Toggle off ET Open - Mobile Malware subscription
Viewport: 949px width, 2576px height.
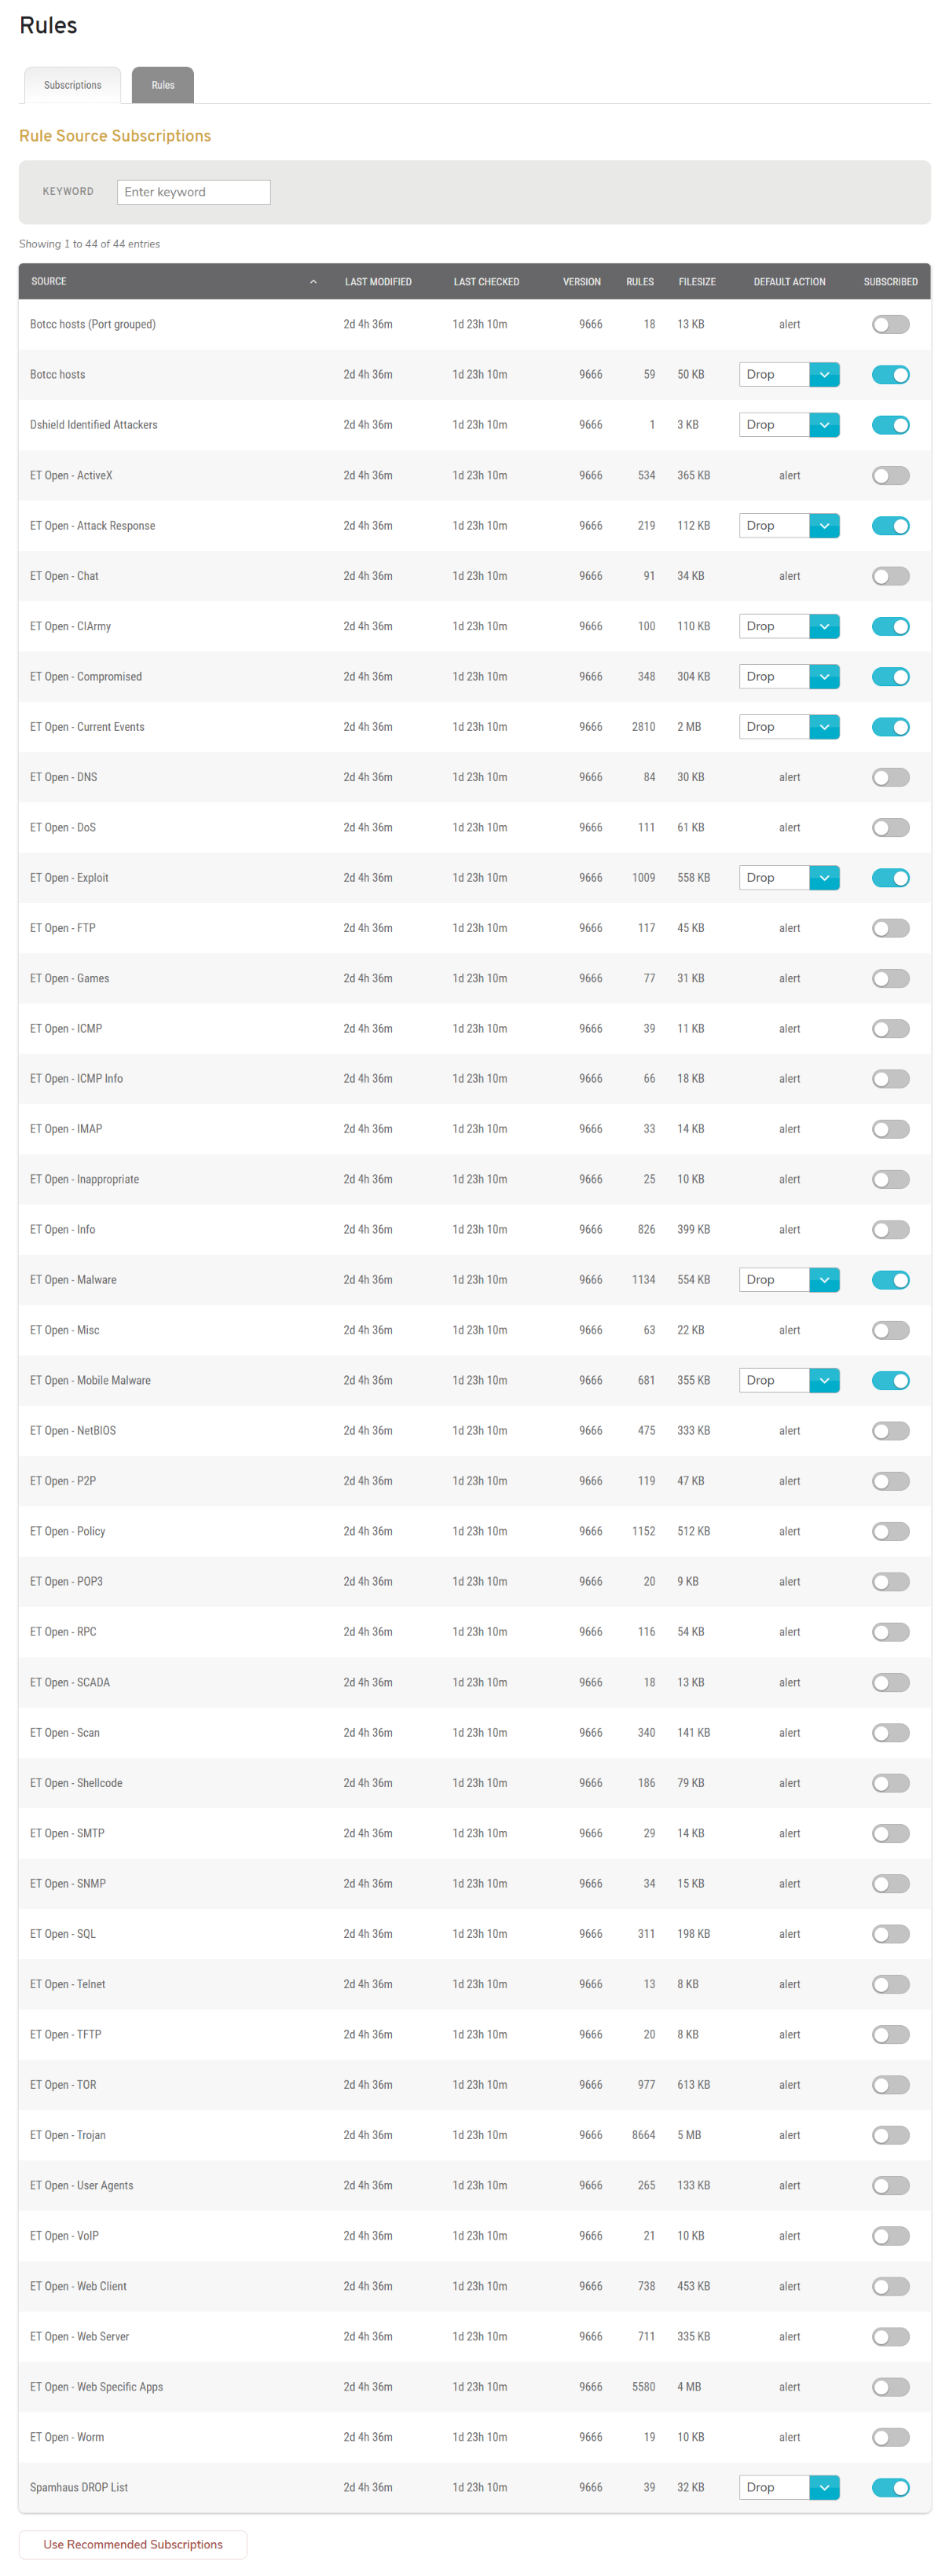click(889, 1381)
